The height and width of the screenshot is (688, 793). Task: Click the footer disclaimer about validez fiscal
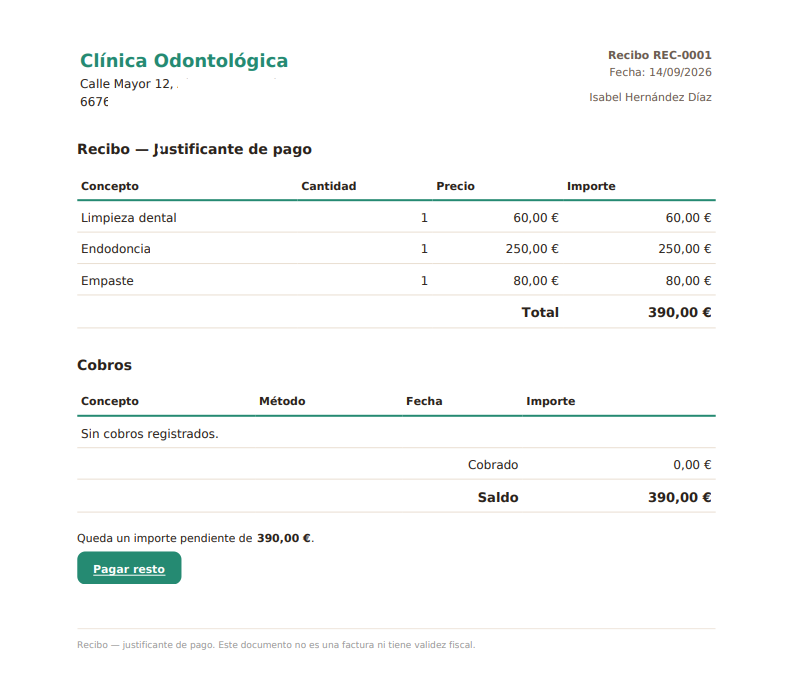pos(276,645)
